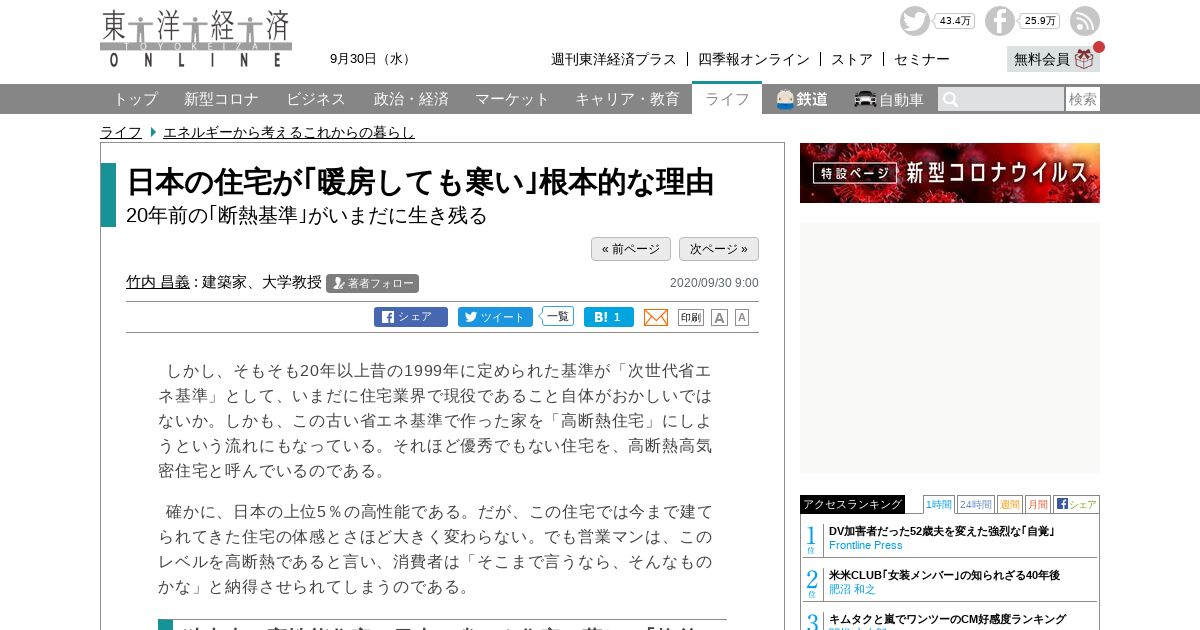
Task: Open 肥沼 和之 author link
Action: click(x=852, y=589)
